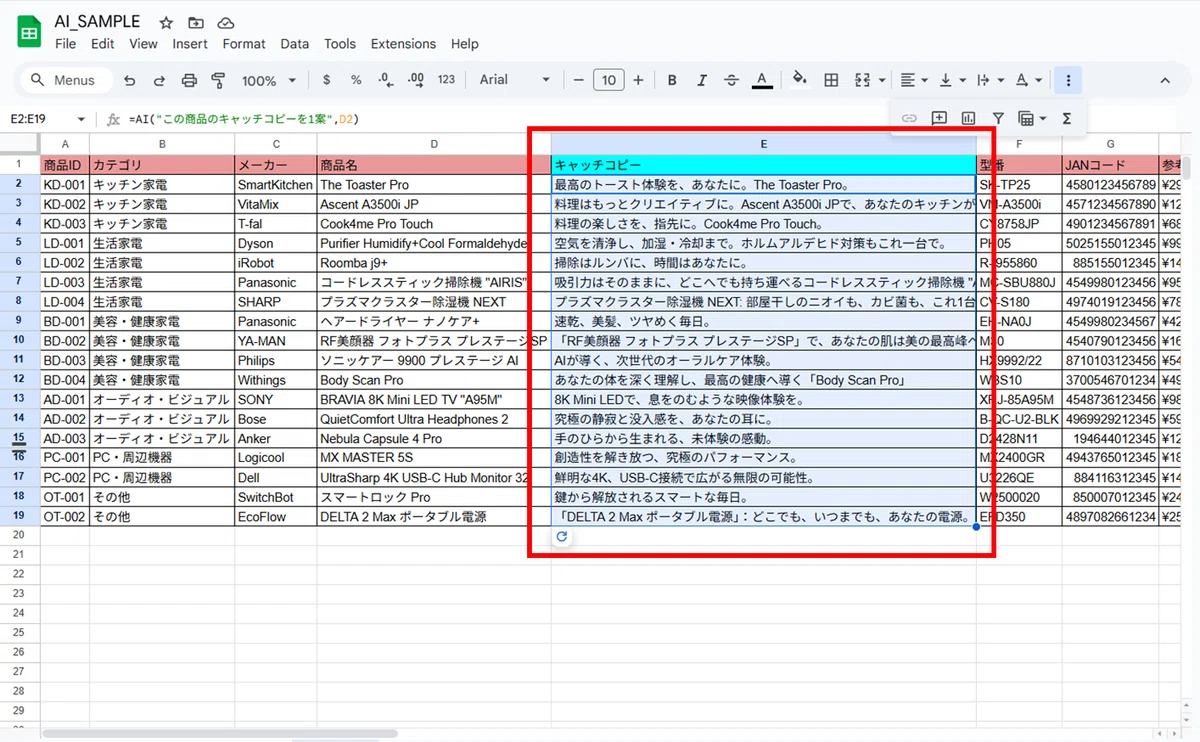Image resolution: width=1200 pixels, height=742 pixels.
Task: Open the Merge cells dropdown arrow
Action: pyautogui.click(x=883, y=80)
